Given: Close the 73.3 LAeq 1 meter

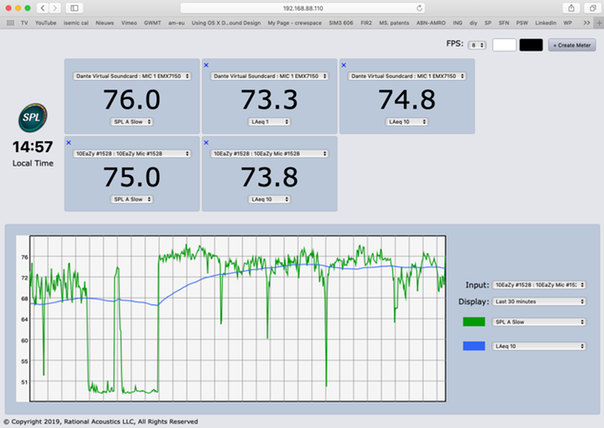Looking at the screenshot, I should click(x=207, y=64).
